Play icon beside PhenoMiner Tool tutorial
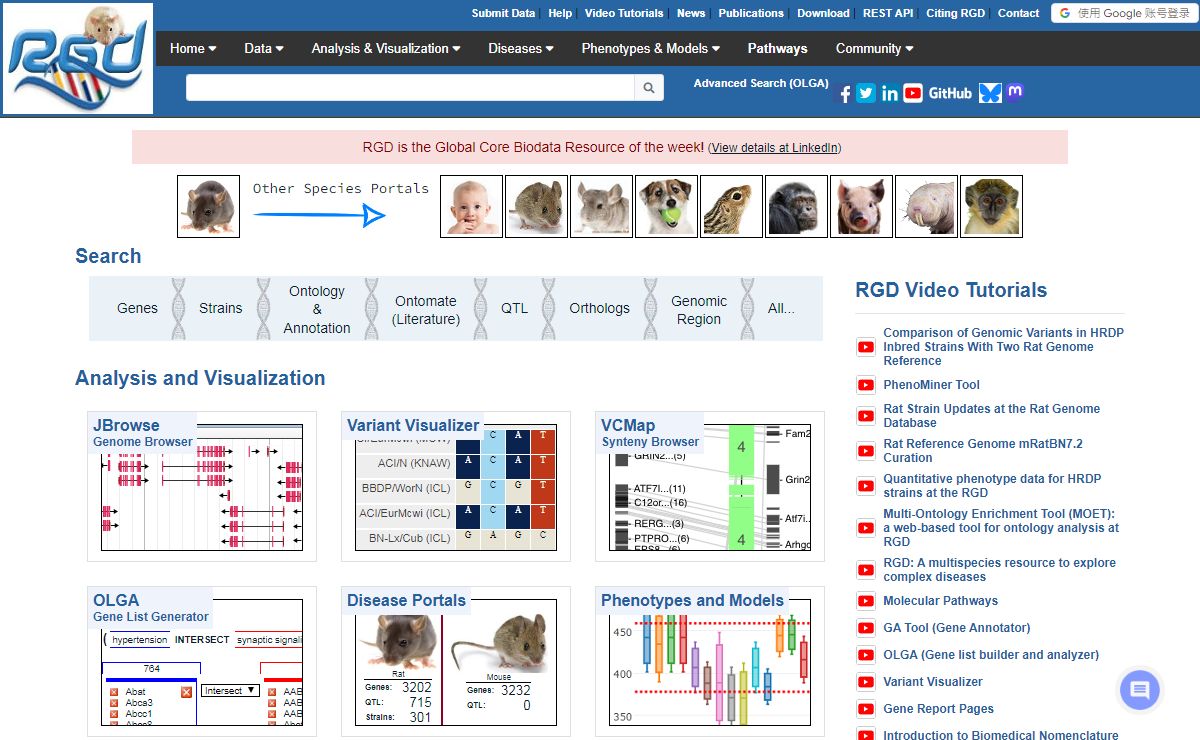The image size is (1200, 740). click(866, 385)
